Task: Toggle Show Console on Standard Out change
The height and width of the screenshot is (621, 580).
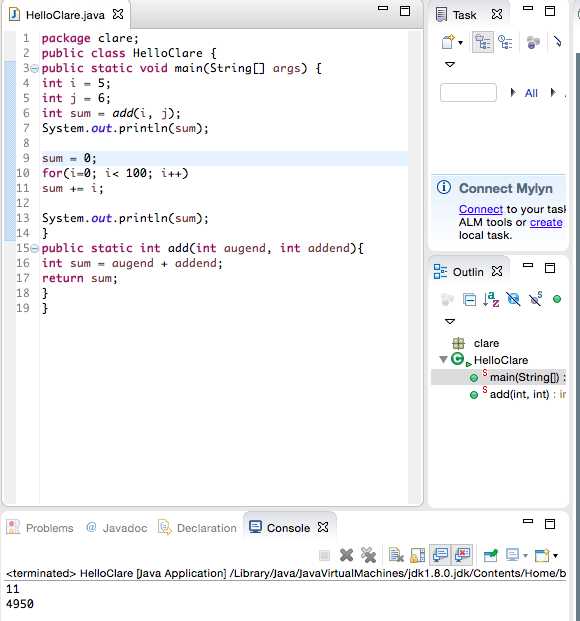Action: pos(440,555)
